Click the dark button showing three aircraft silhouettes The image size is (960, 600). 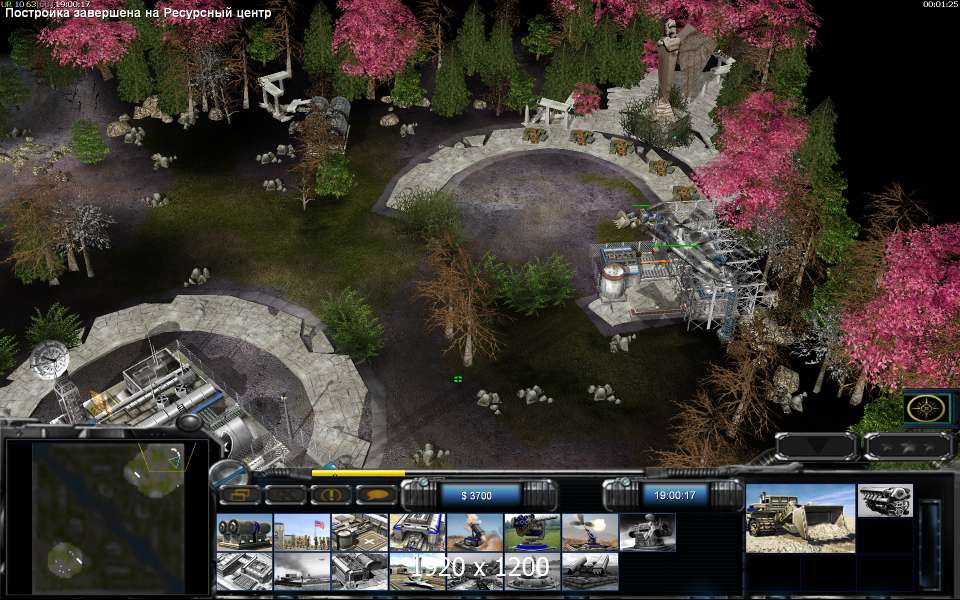point(907,446)
